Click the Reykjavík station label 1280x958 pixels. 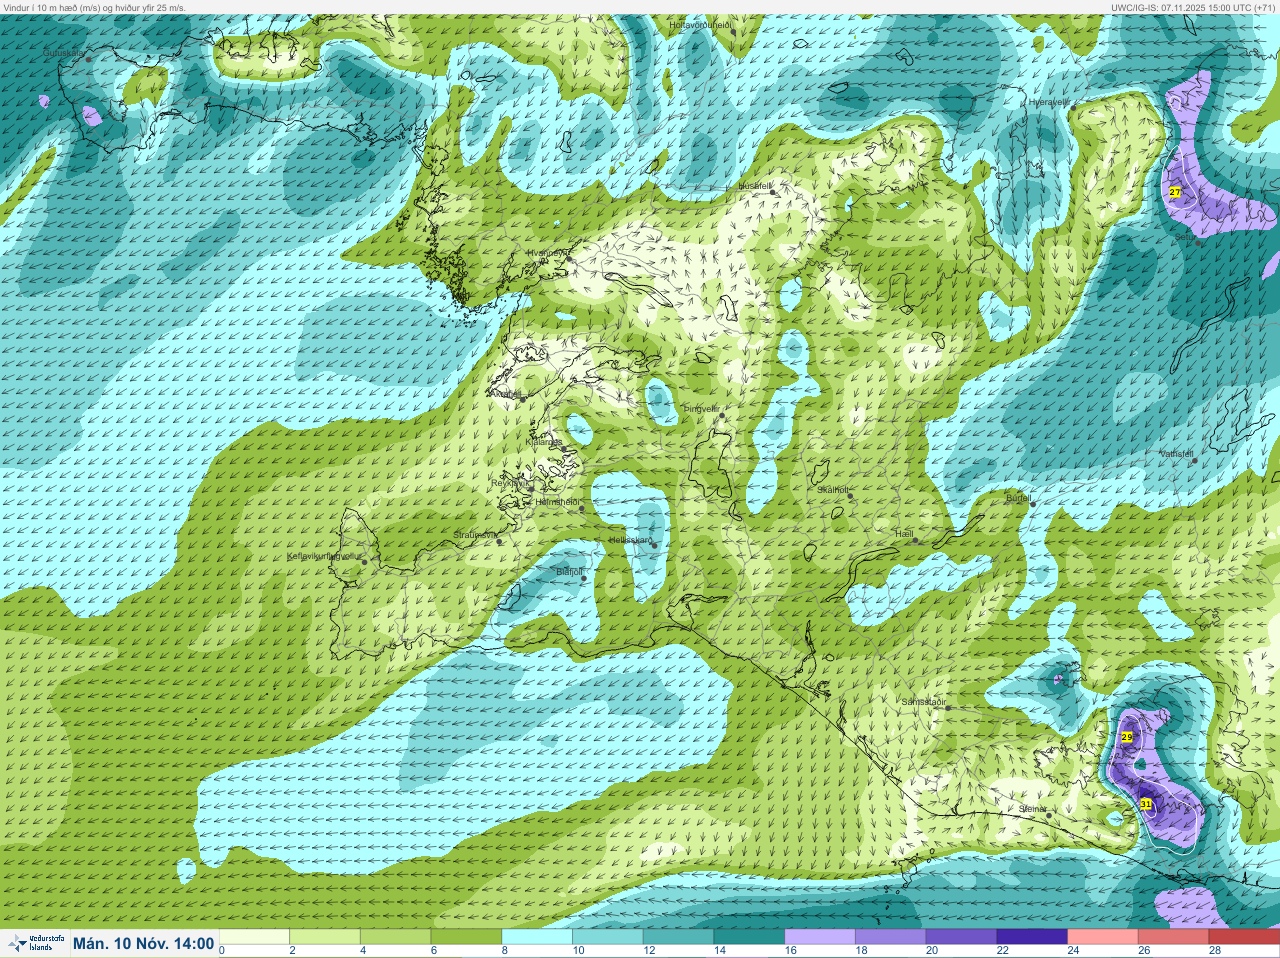[509, 482]
